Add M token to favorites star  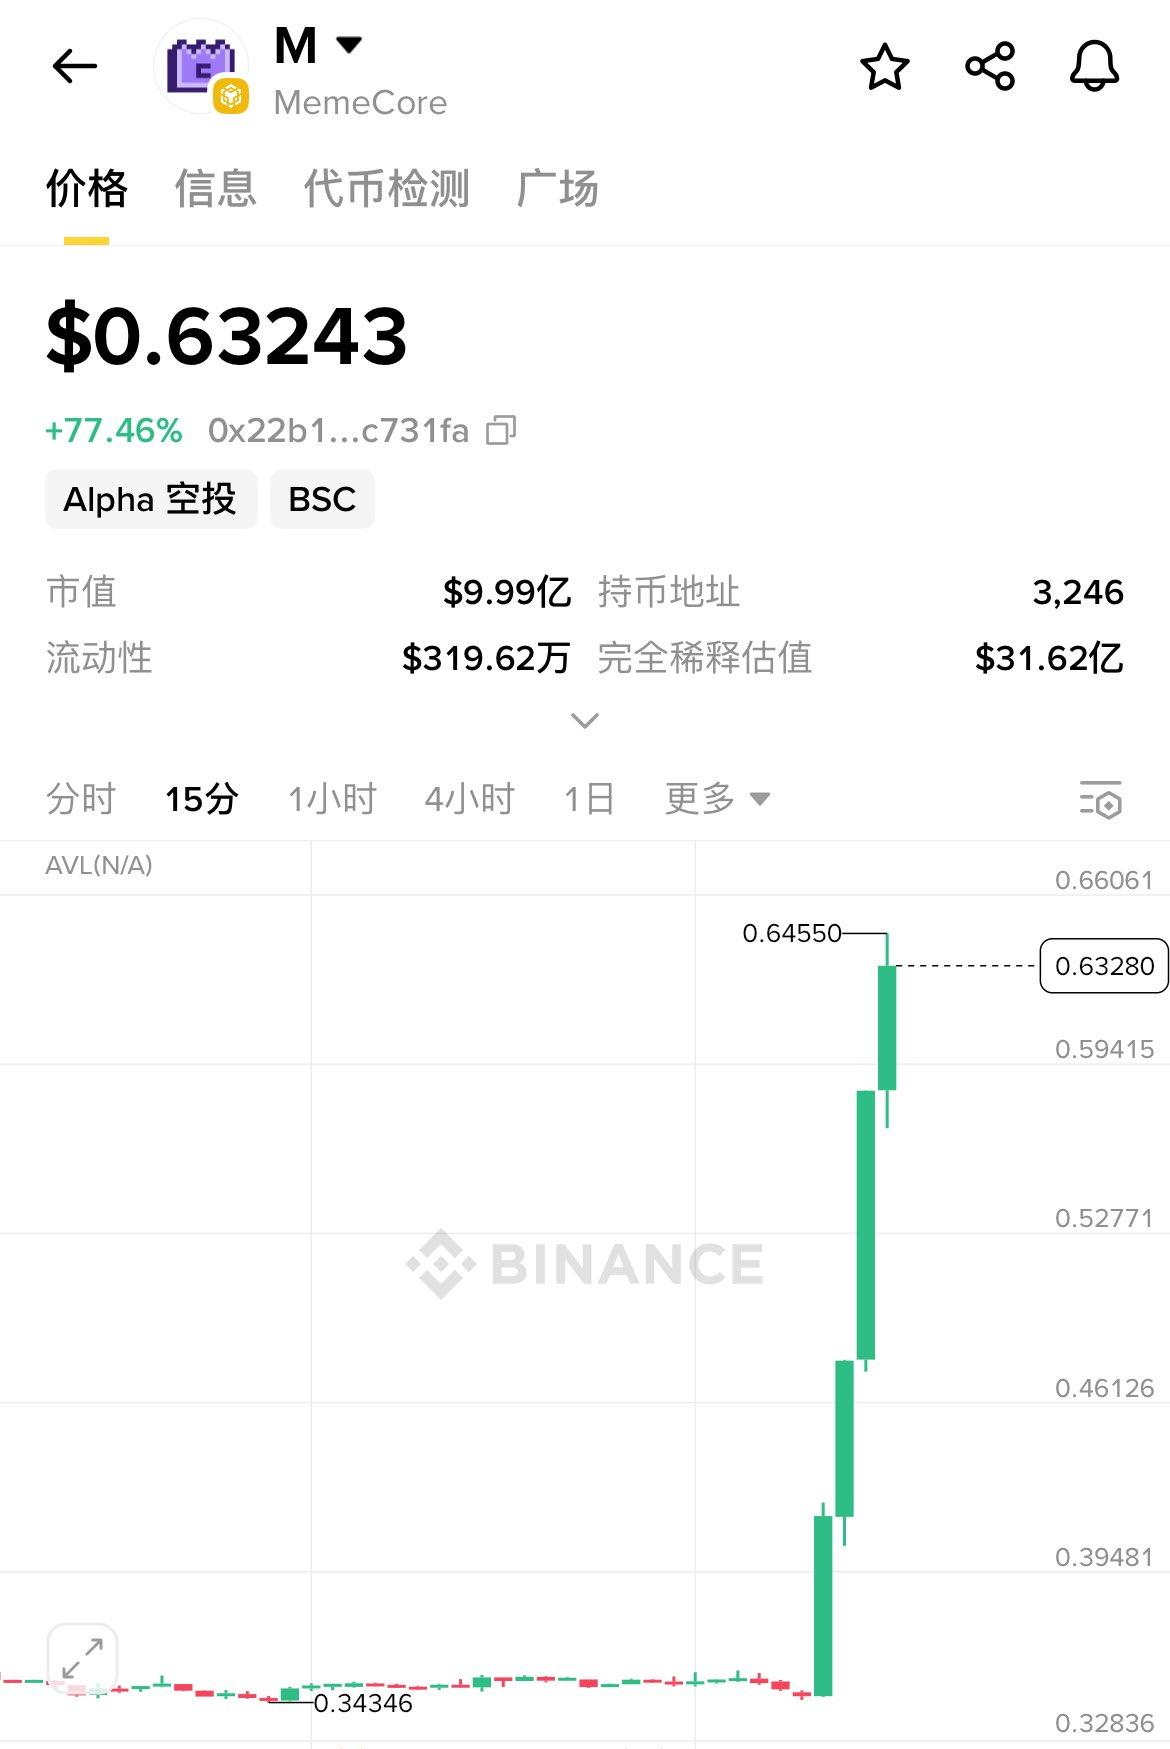[x=885, y=67]
